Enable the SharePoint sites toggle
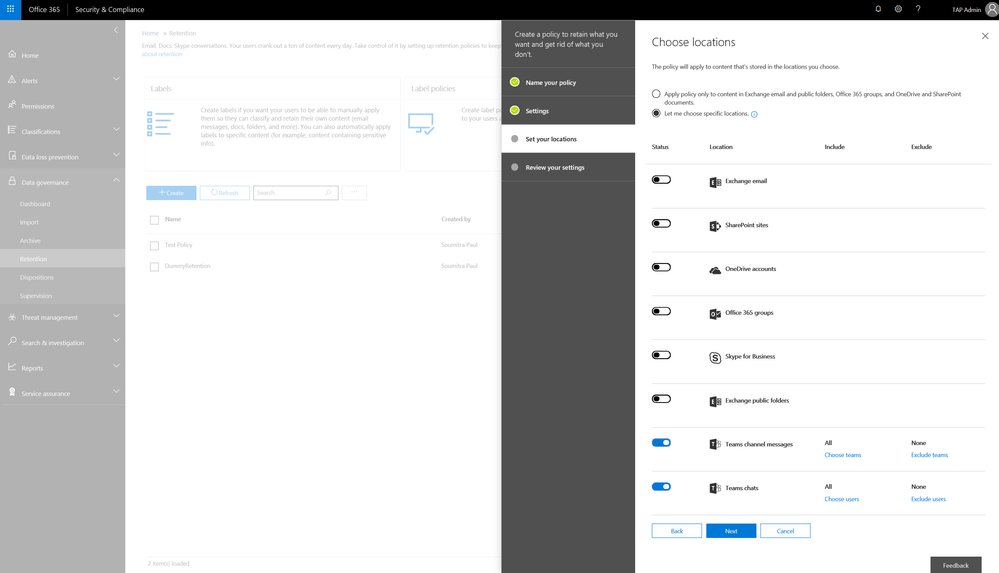999x573 pixels. click(x=661, y=224)
